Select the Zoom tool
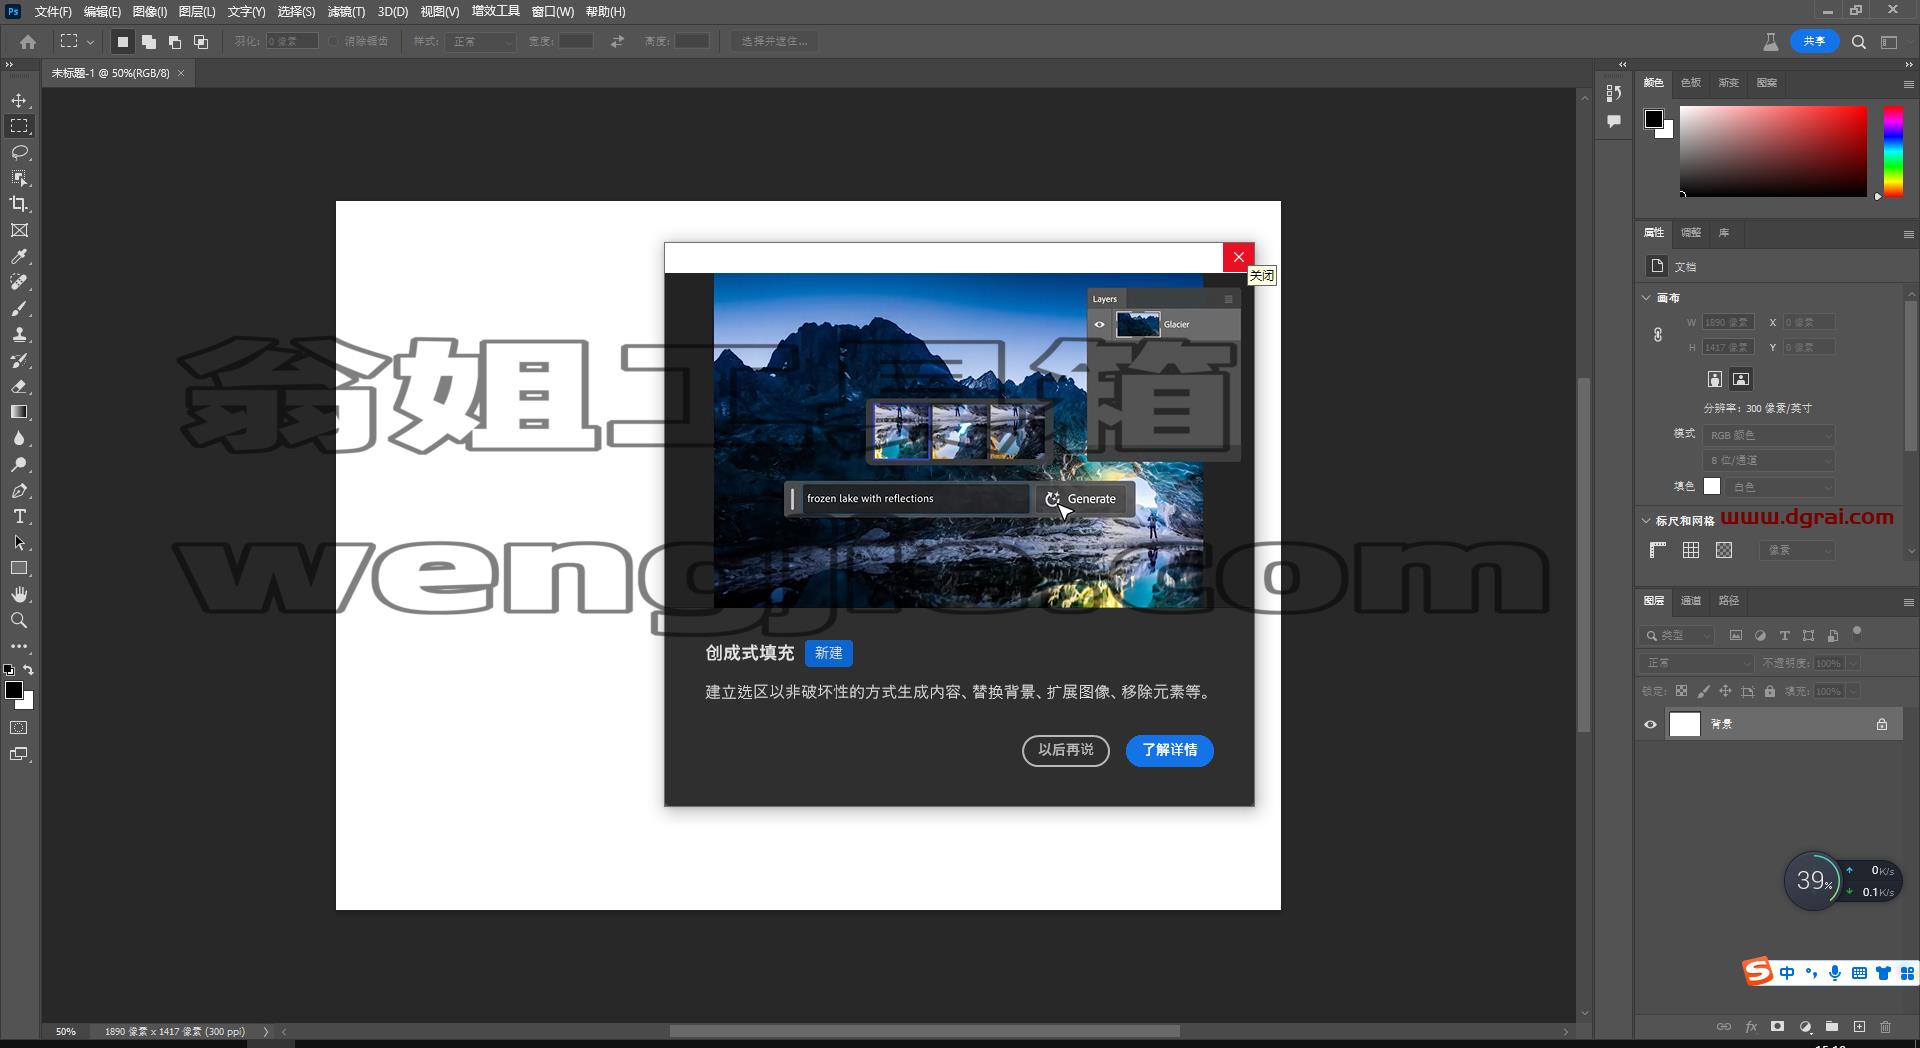The width and height of the screenshot is (1920, 1048). [19, 620]
